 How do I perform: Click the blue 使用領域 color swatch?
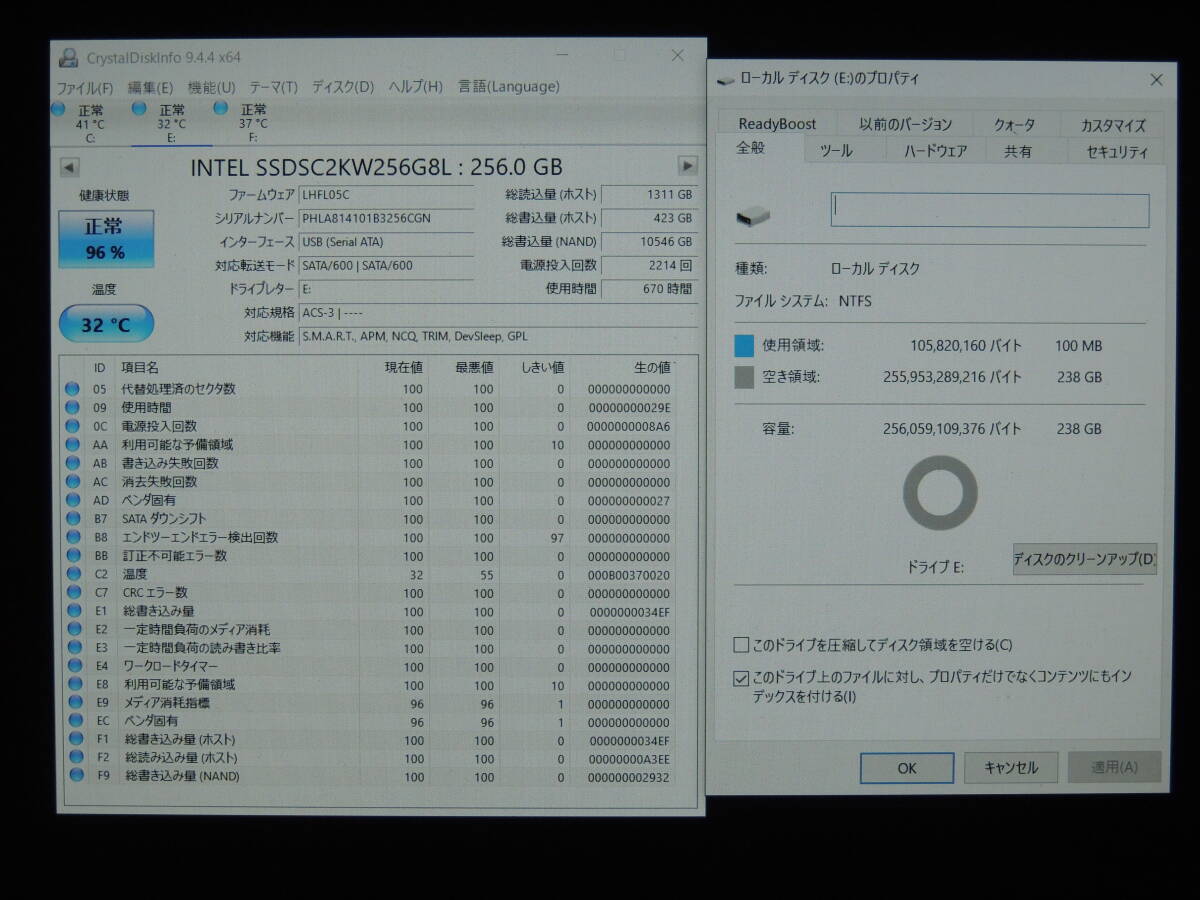(x=744, y=346)
